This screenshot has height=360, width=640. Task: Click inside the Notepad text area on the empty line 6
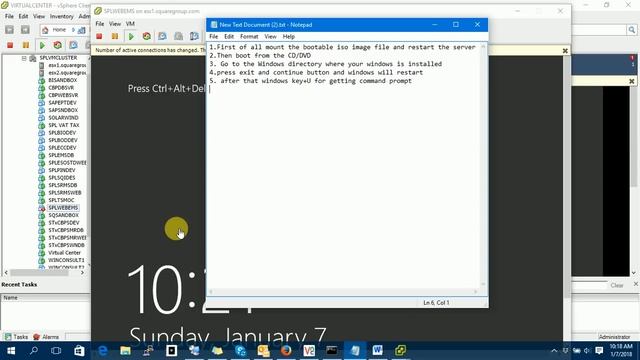point(343,89)
